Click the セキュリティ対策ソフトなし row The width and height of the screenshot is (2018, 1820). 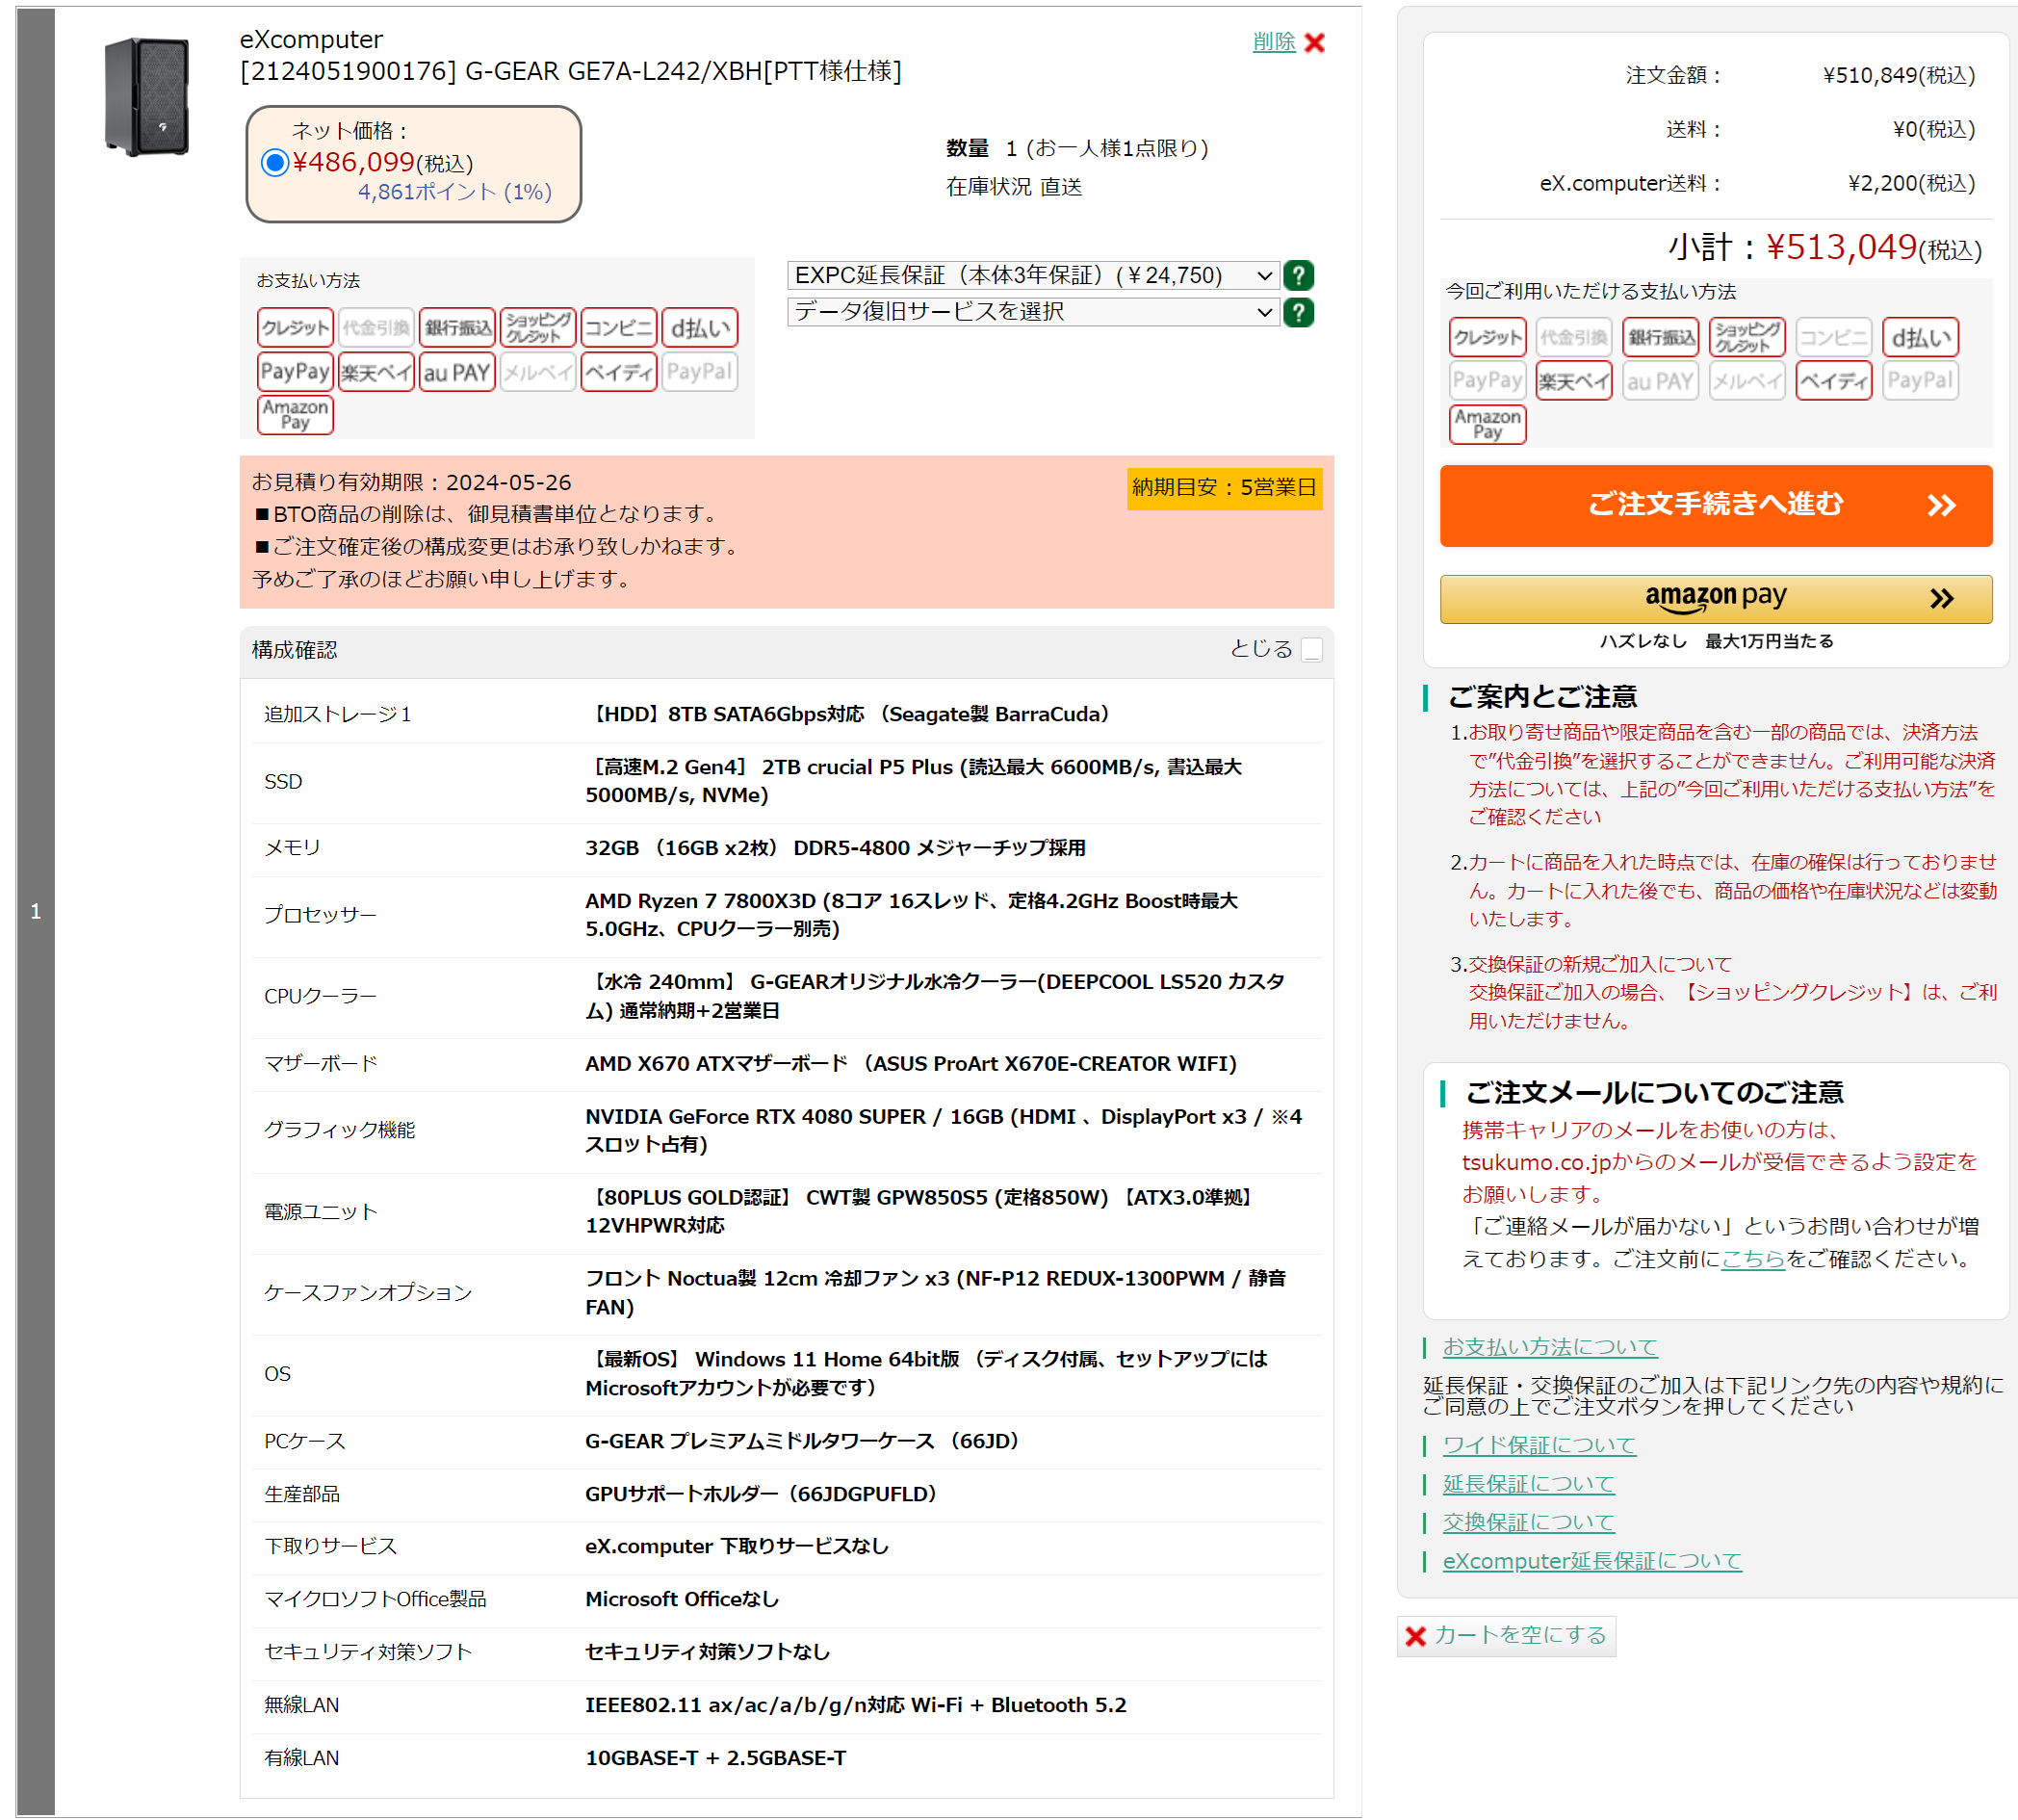tap(786, 1652)
